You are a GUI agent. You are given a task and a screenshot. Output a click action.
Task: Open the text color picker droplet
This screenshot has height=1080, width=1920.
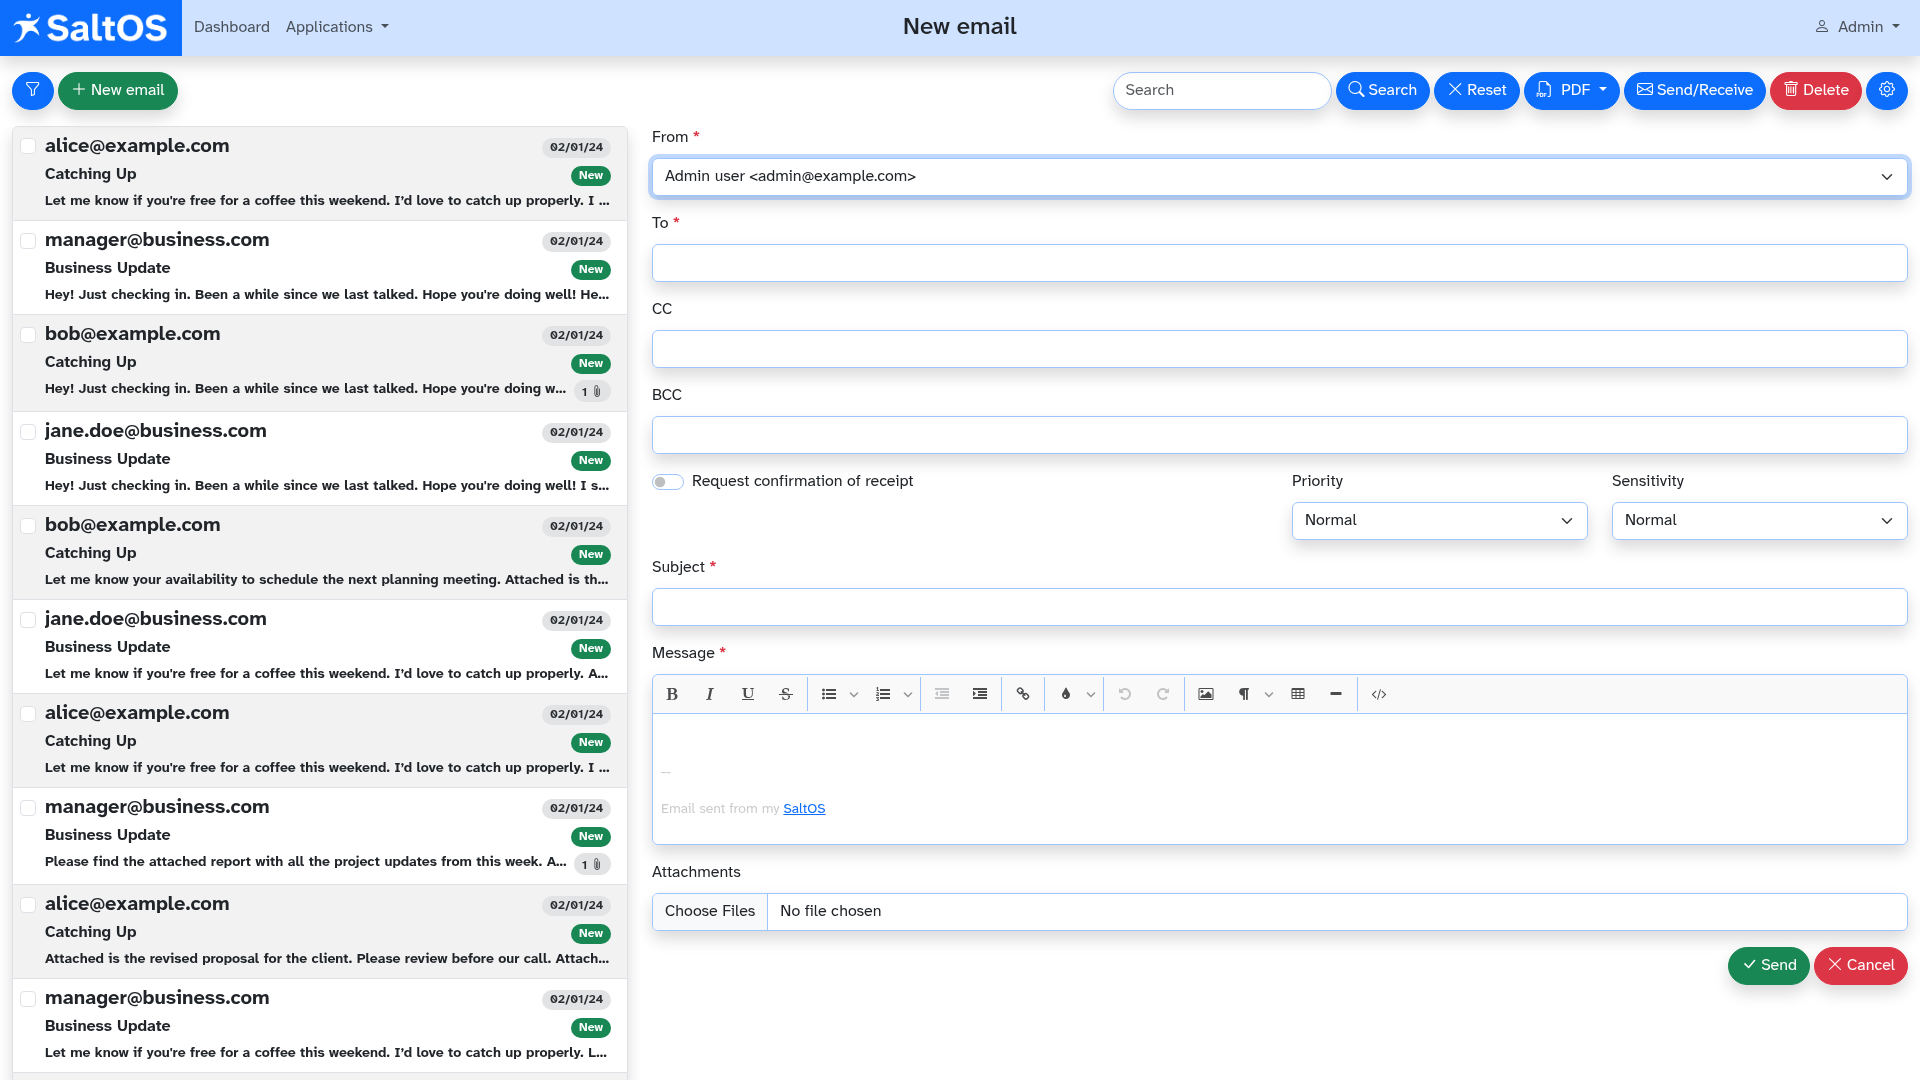pyautogui.click(x=1065, y=694)
